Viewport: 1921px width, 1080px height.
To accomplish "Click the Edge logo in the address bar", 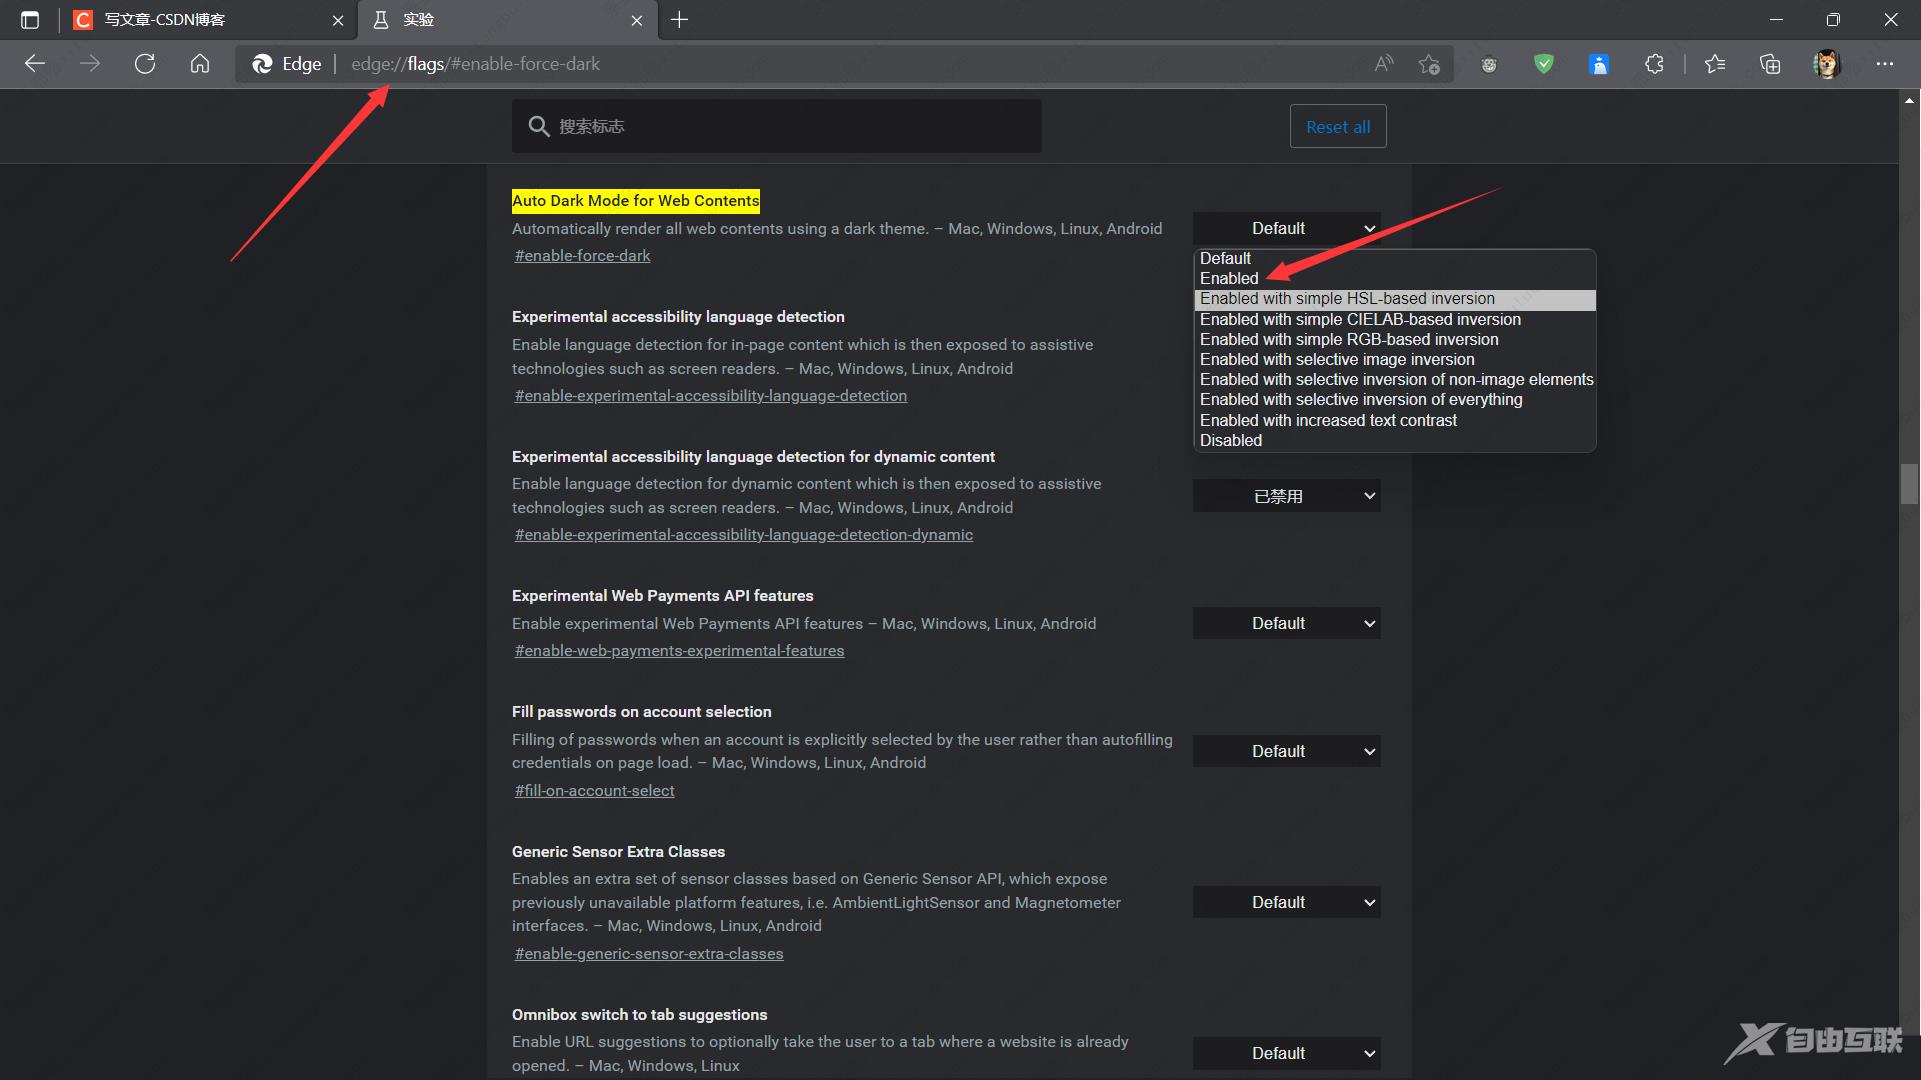I will pyautogui.click(x=262, y=64).
